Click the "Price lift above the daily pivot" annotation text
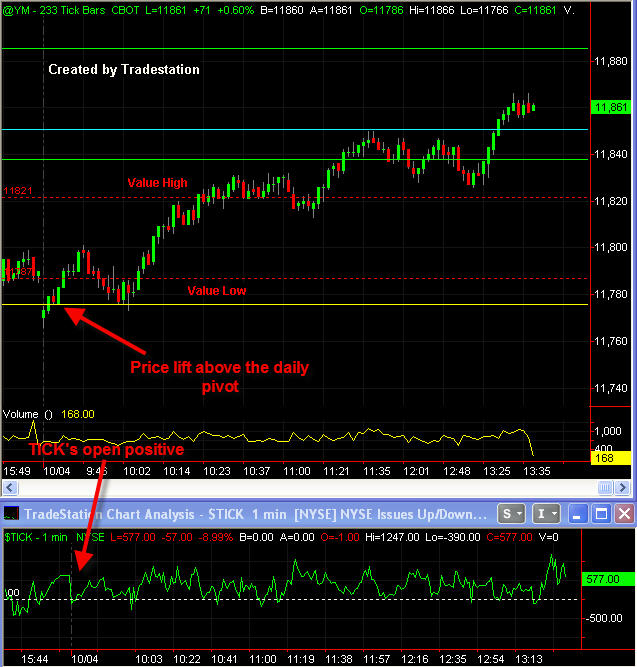637x667 pixels. [220, 377]
